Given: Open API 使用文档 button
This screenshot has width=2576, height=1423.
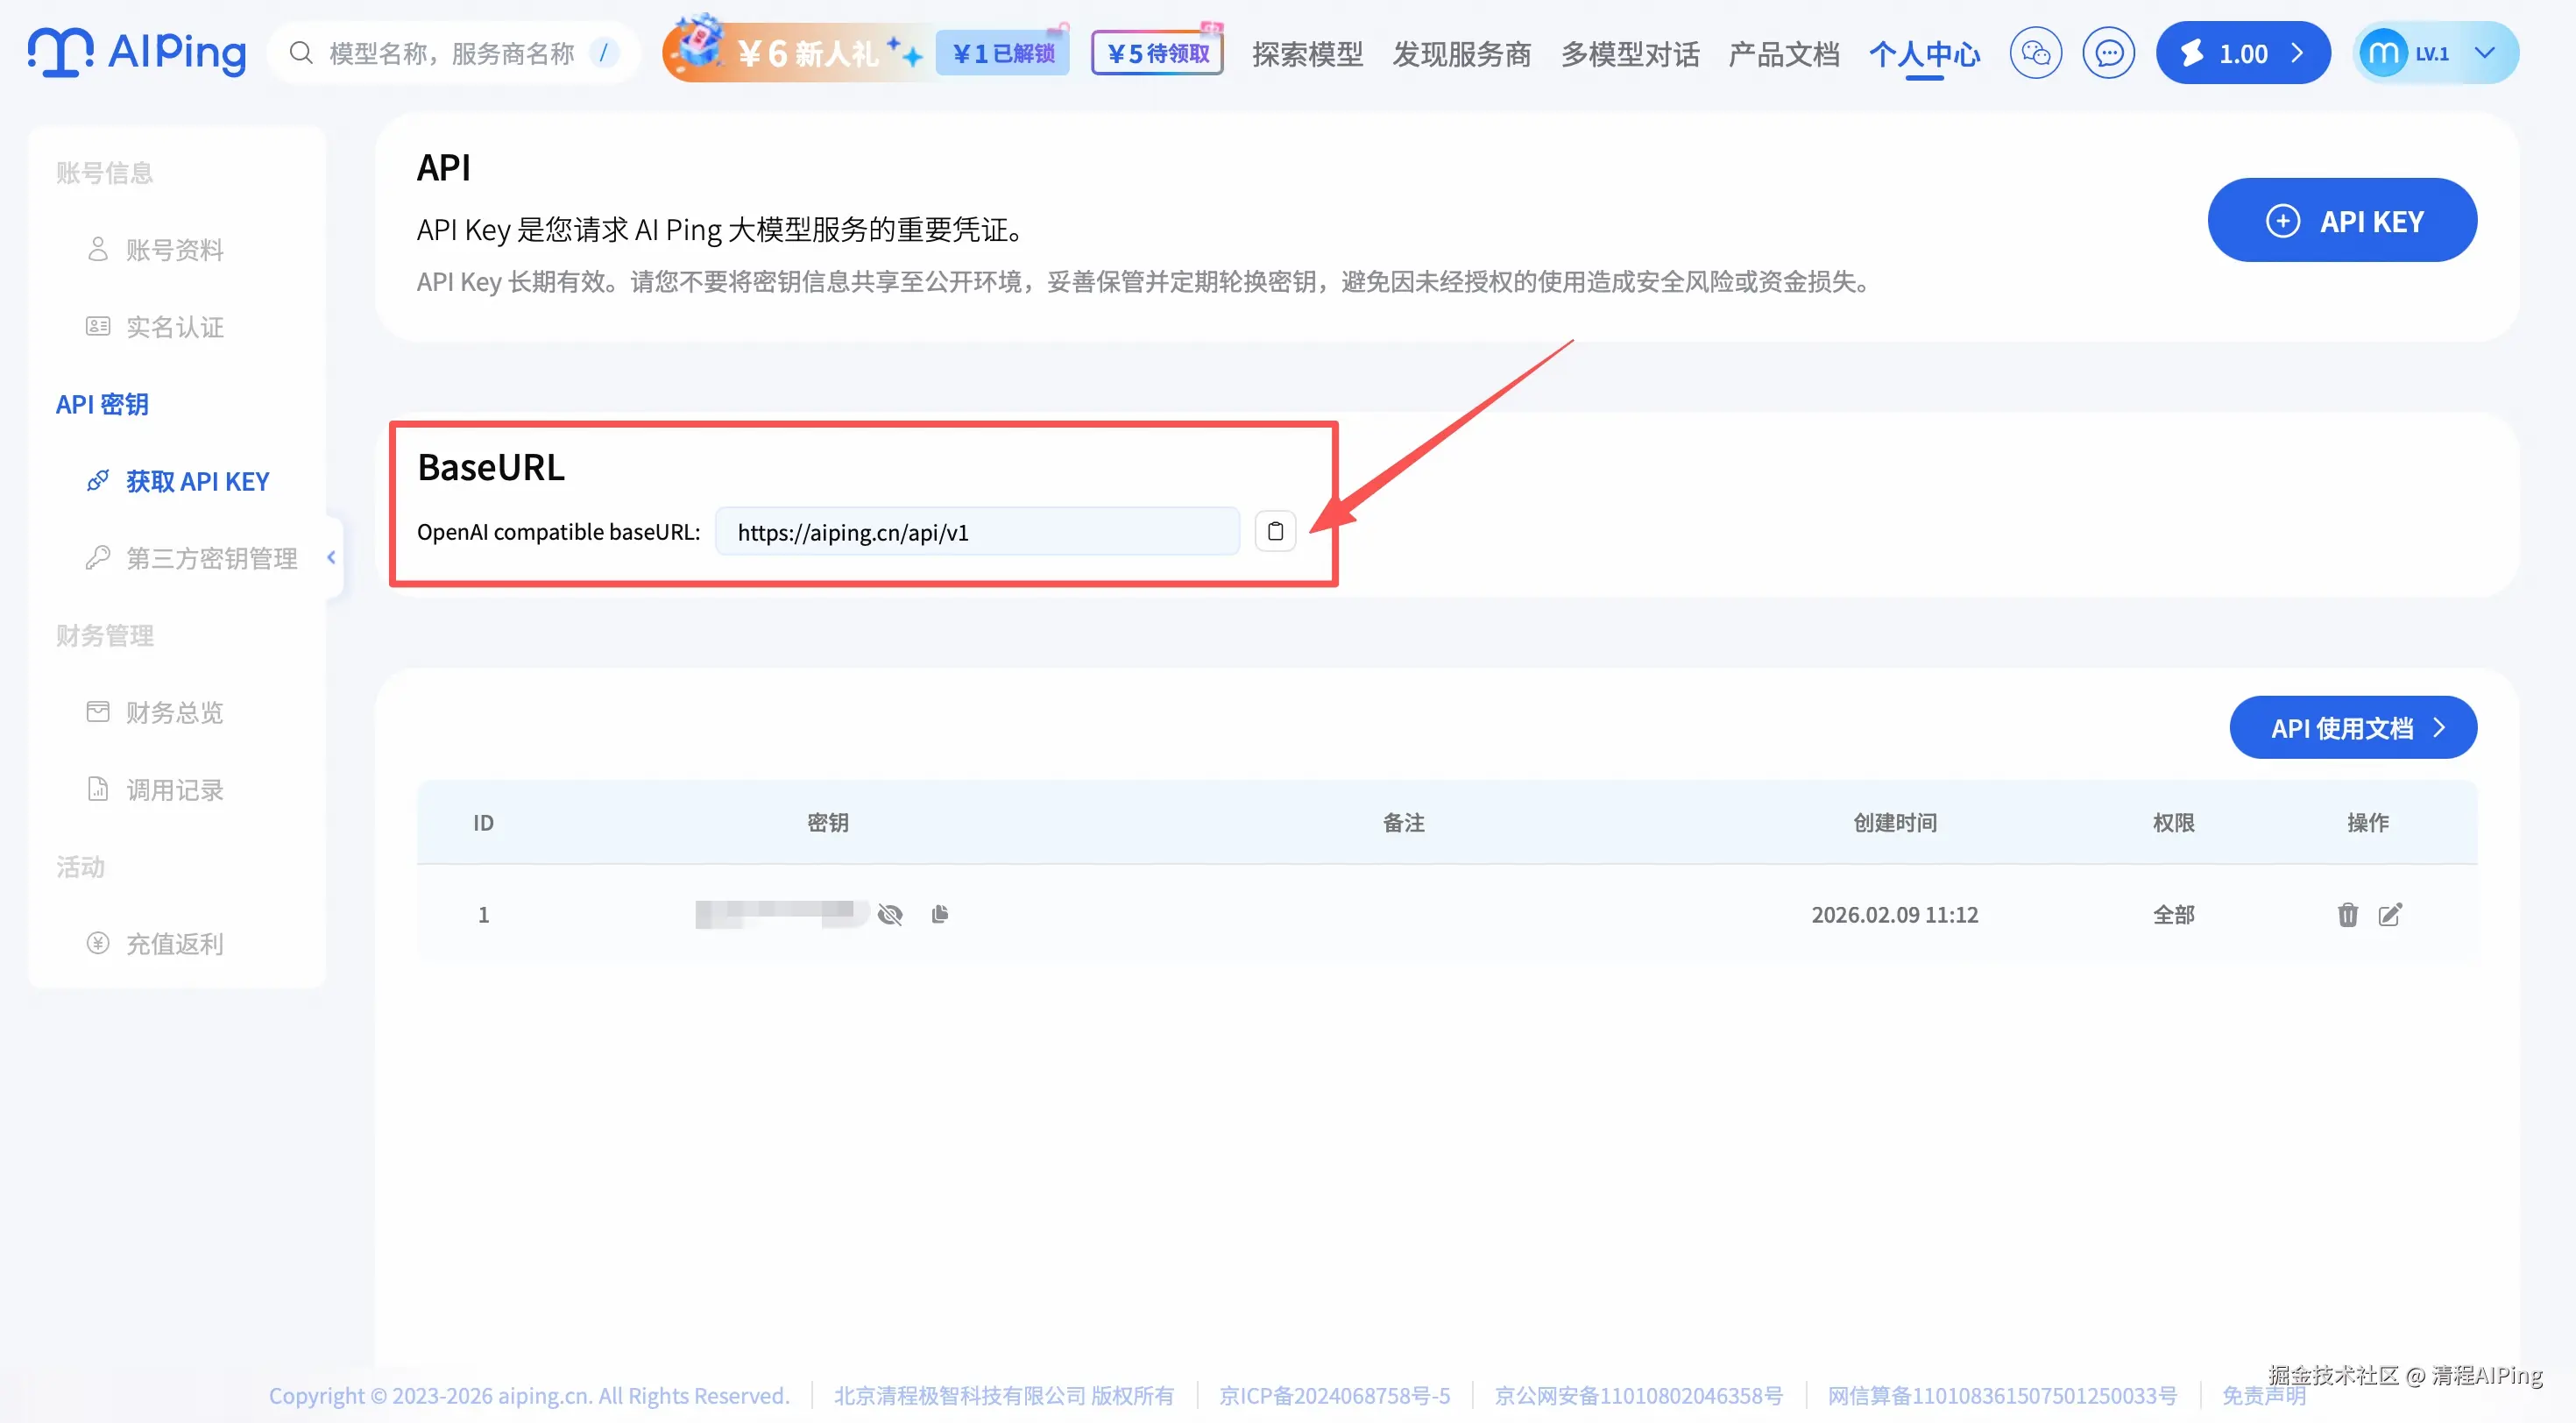Looking at the screenshot, I should point(2352,728).
